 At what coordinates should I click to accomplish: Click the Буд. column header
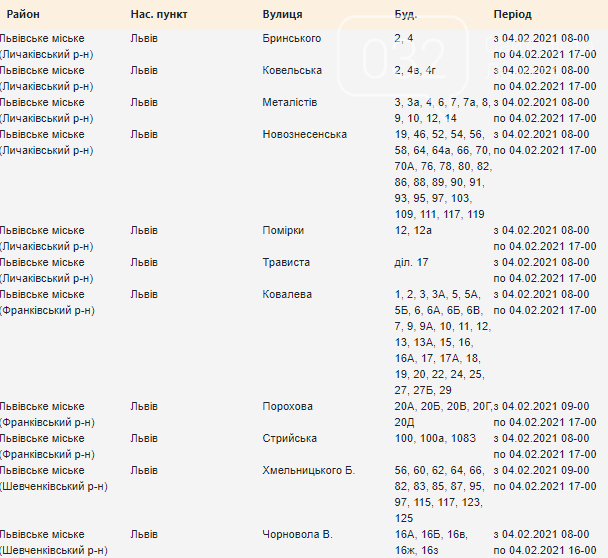406,14
